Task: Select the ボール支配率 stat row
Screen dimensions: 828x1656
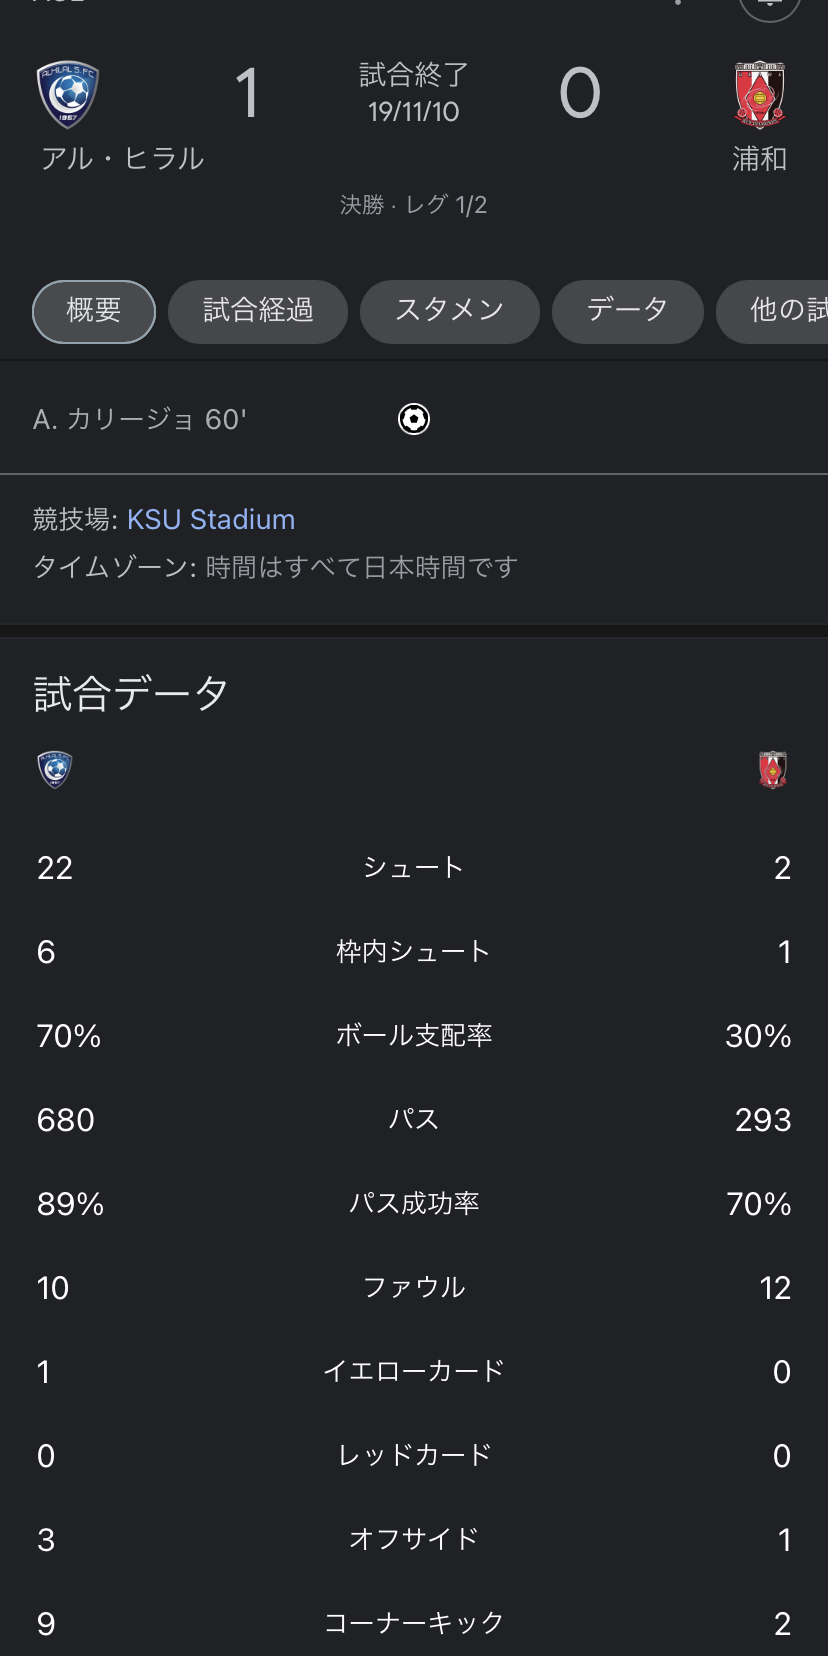Action: click(x=414, y=1036)
